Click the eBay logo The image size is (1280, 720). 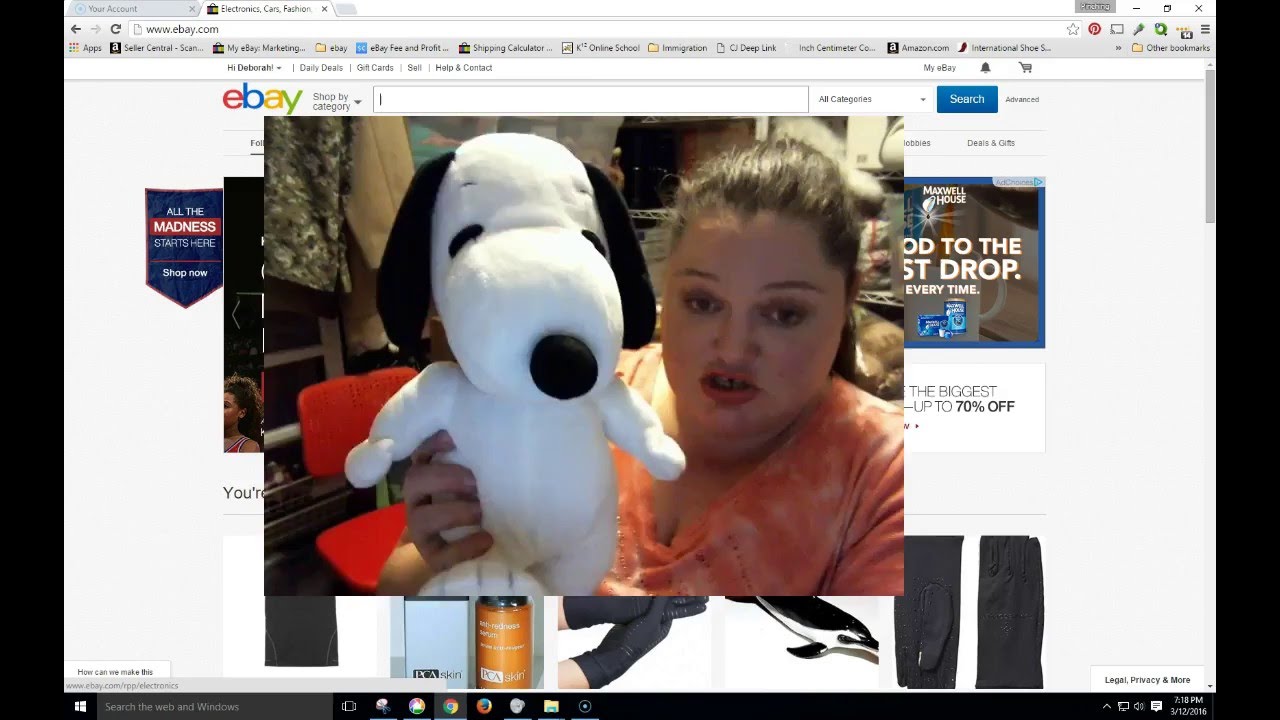pos(262,99)
